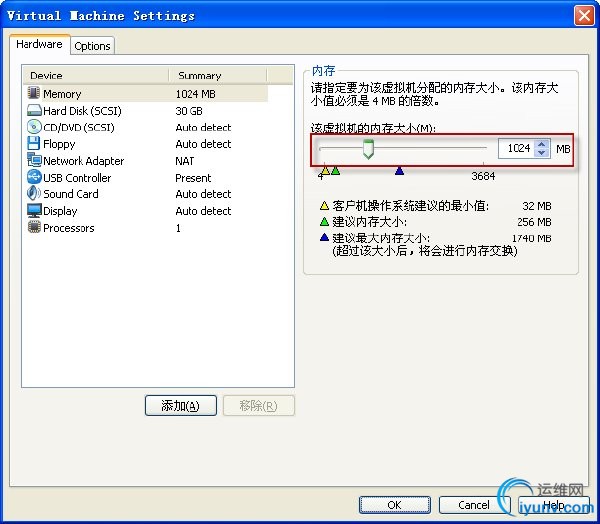The image size is (600, 524).
Task: Open Help with the Help button
Action: [554, 505]
